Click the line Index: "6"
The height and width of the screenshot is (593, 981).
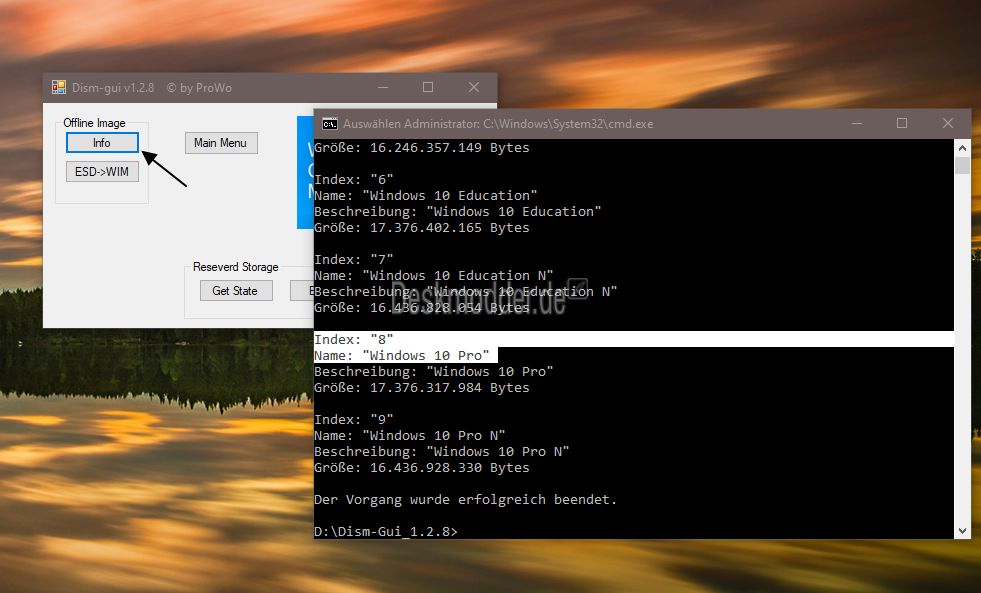coord(353,179)
